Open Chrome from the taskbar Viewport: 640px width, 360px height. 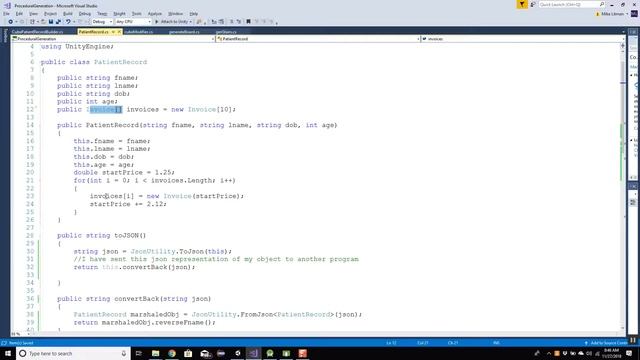click(172, 353)
